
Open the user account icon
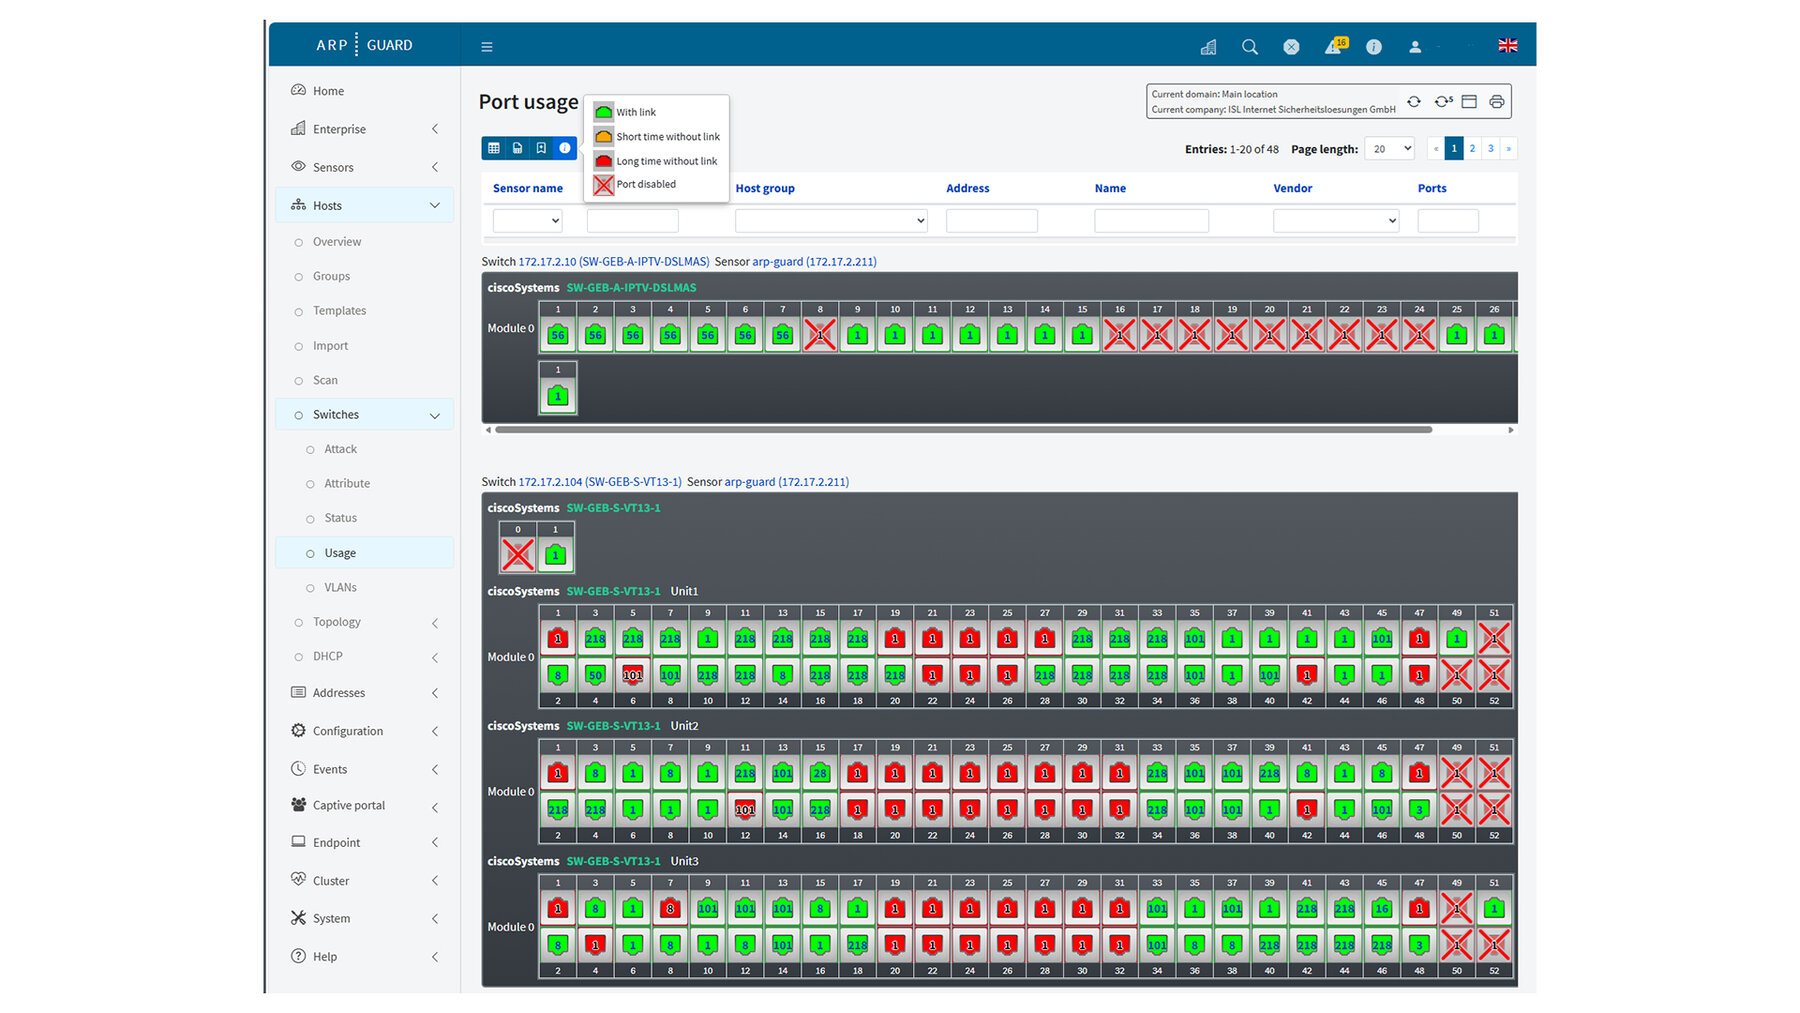[x=1415, y=47]
